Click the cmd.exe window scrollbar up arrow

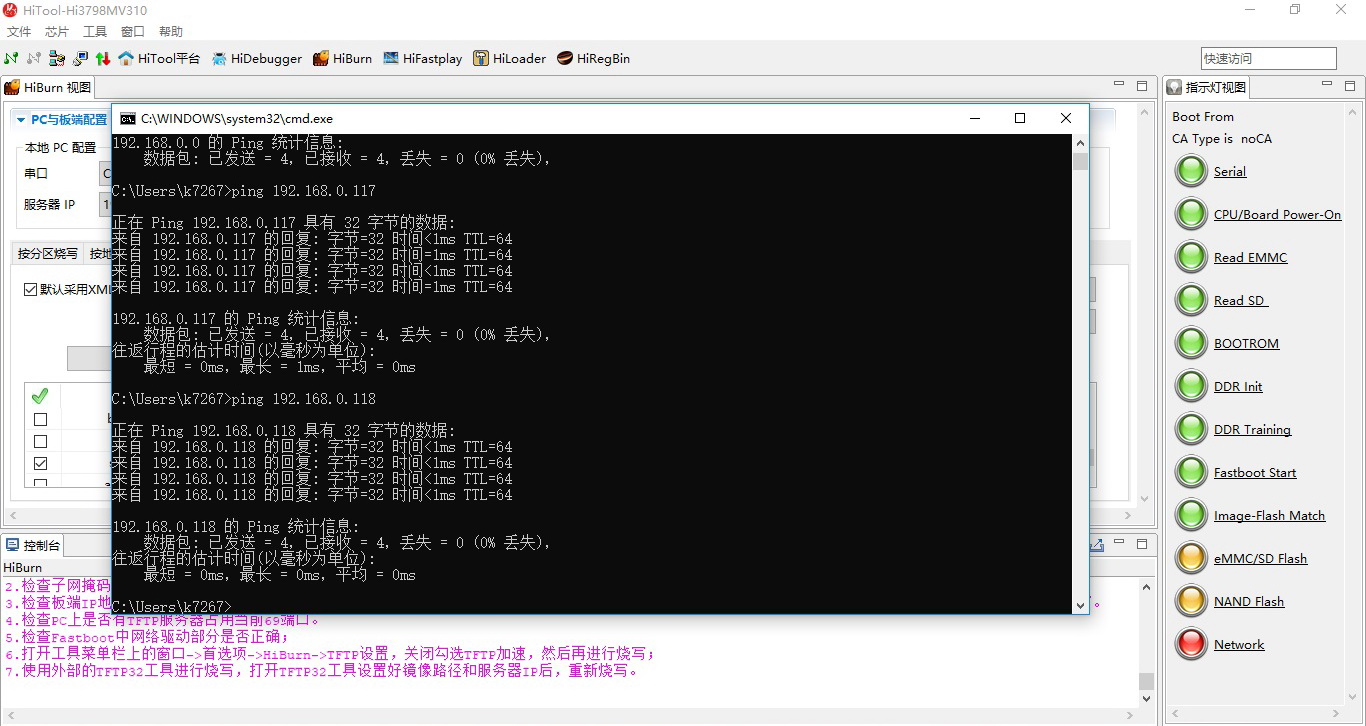pyautogui.click(x=1080, y=142)
